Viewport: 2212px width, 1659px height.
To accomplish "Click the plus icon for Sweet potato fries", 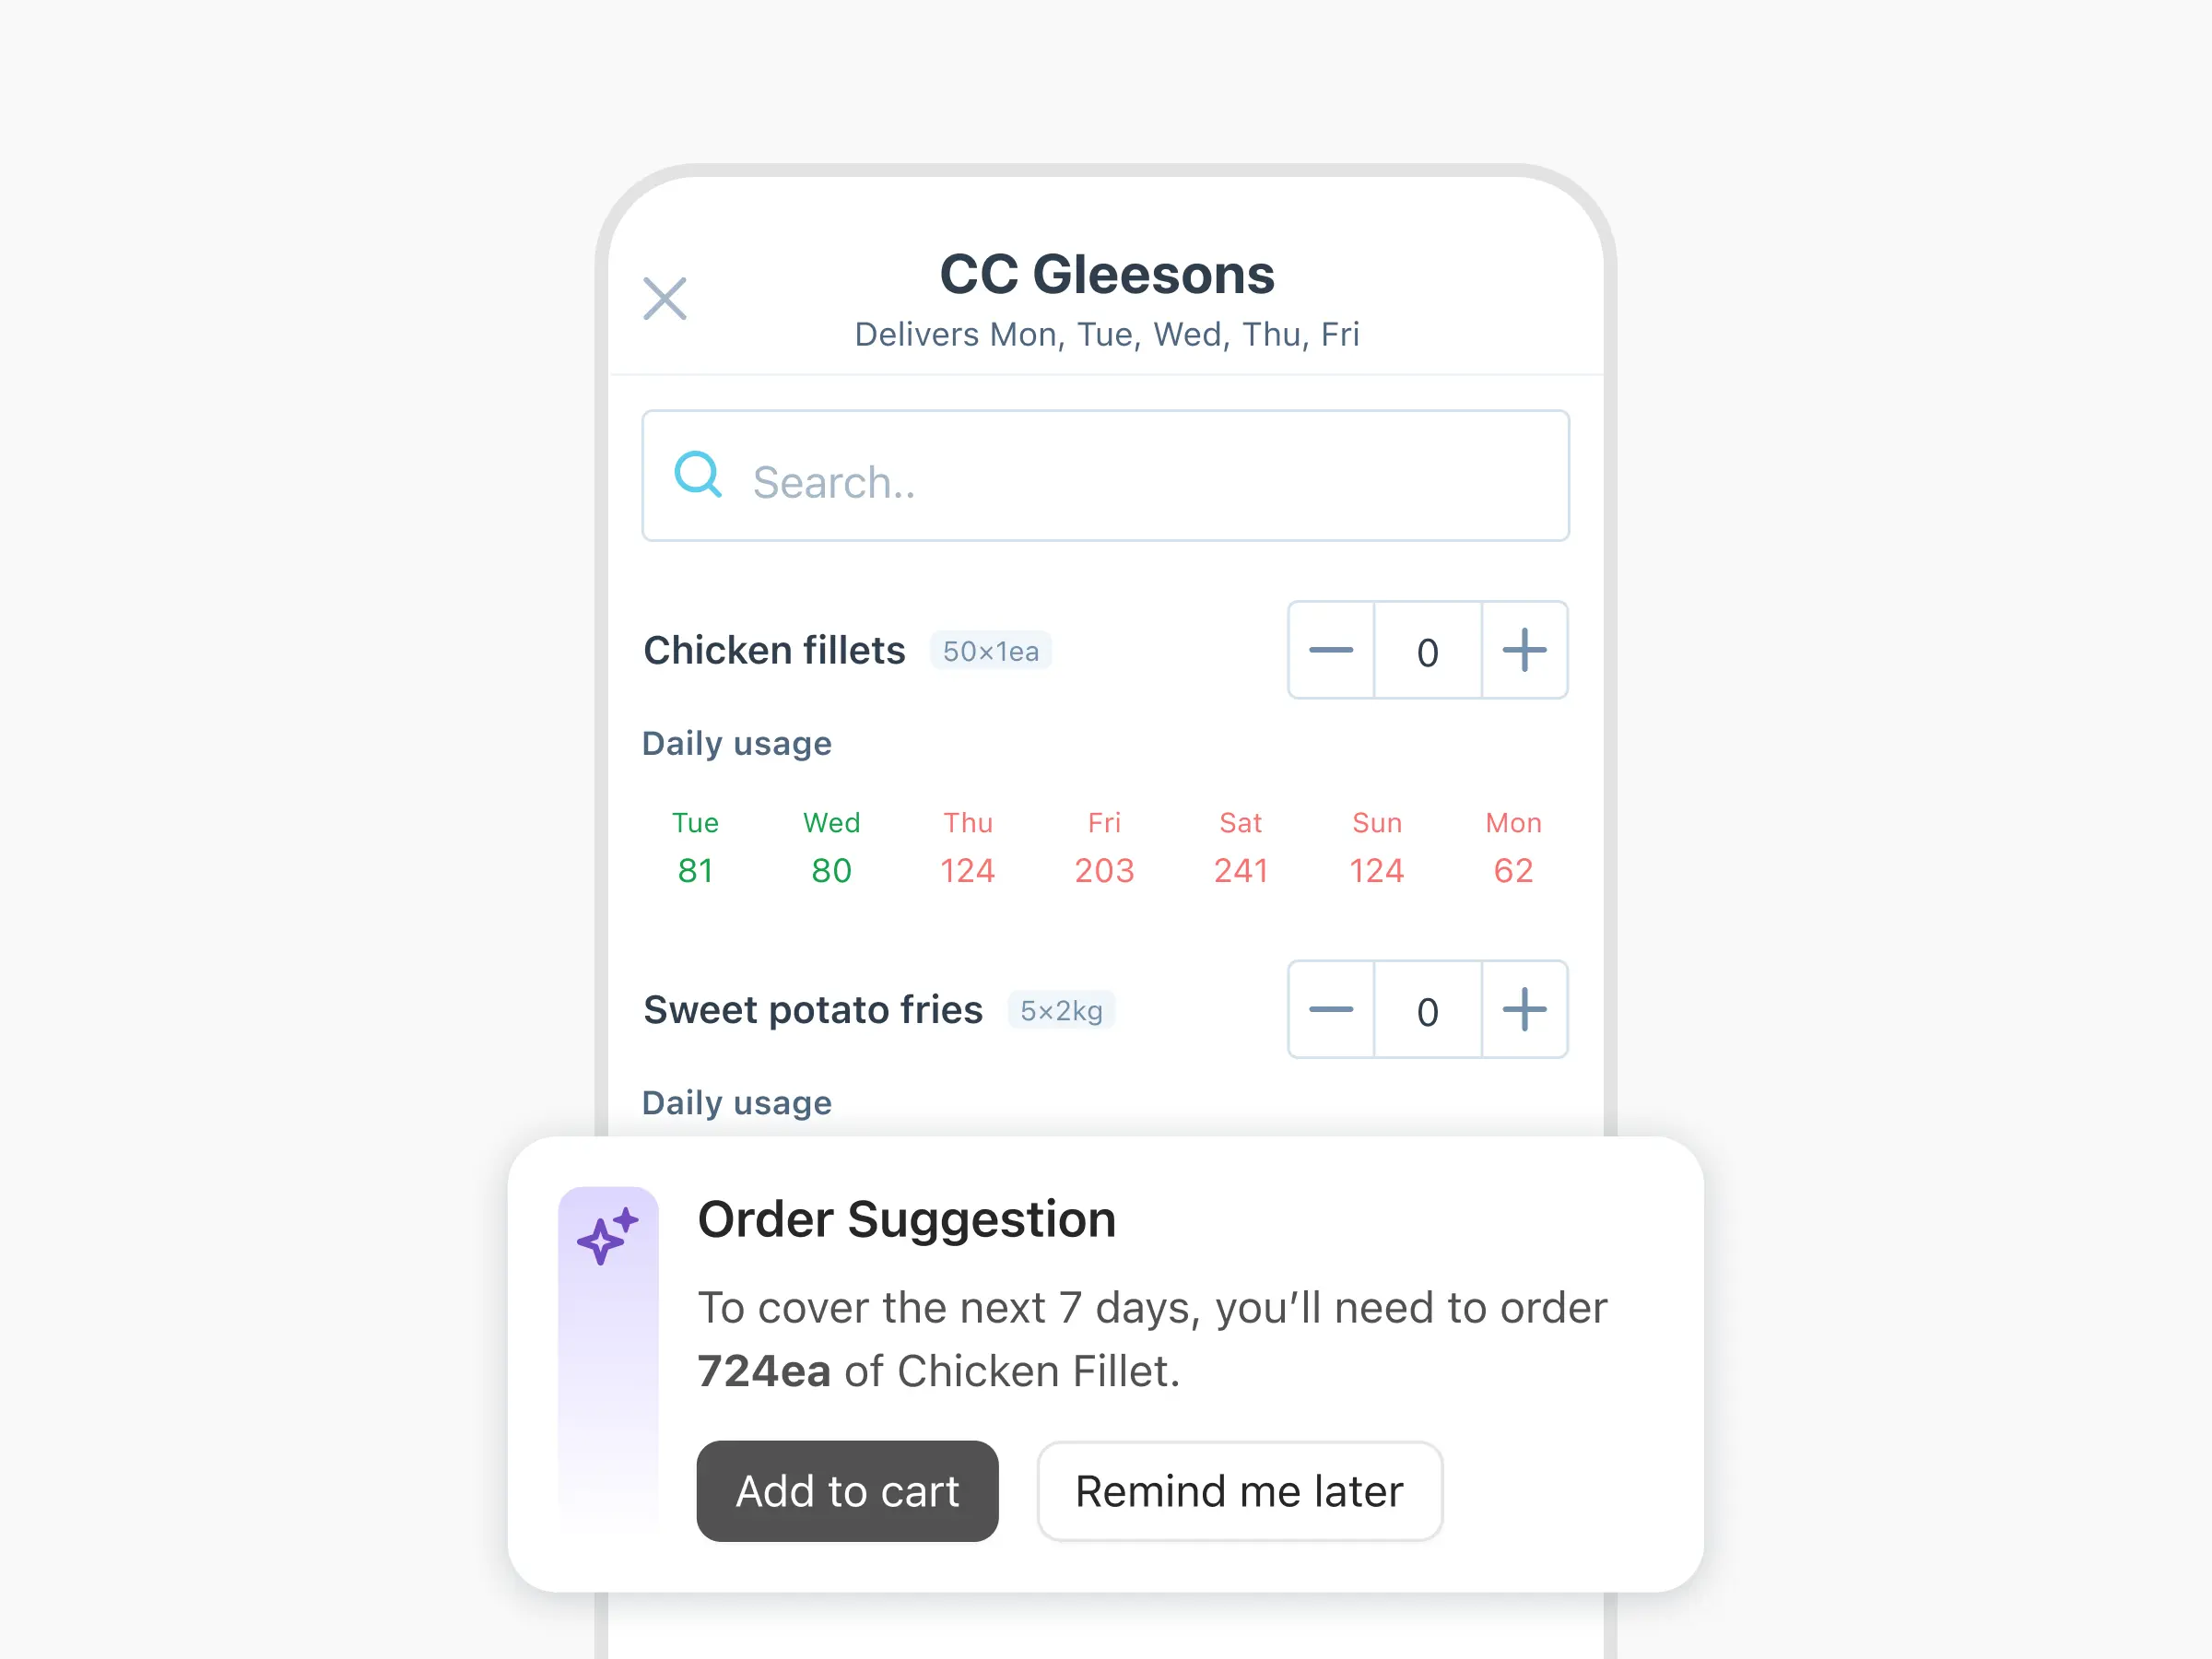I will pyautogui.click(x=1523, y=1007).
